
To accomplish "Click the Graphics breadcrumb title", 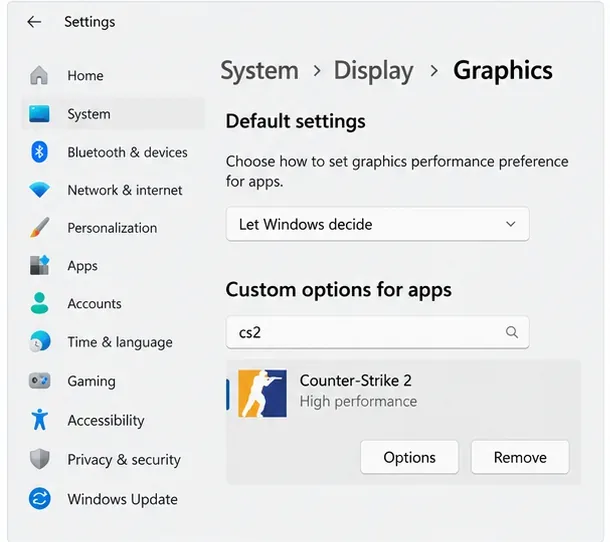I will click(503, 71).
